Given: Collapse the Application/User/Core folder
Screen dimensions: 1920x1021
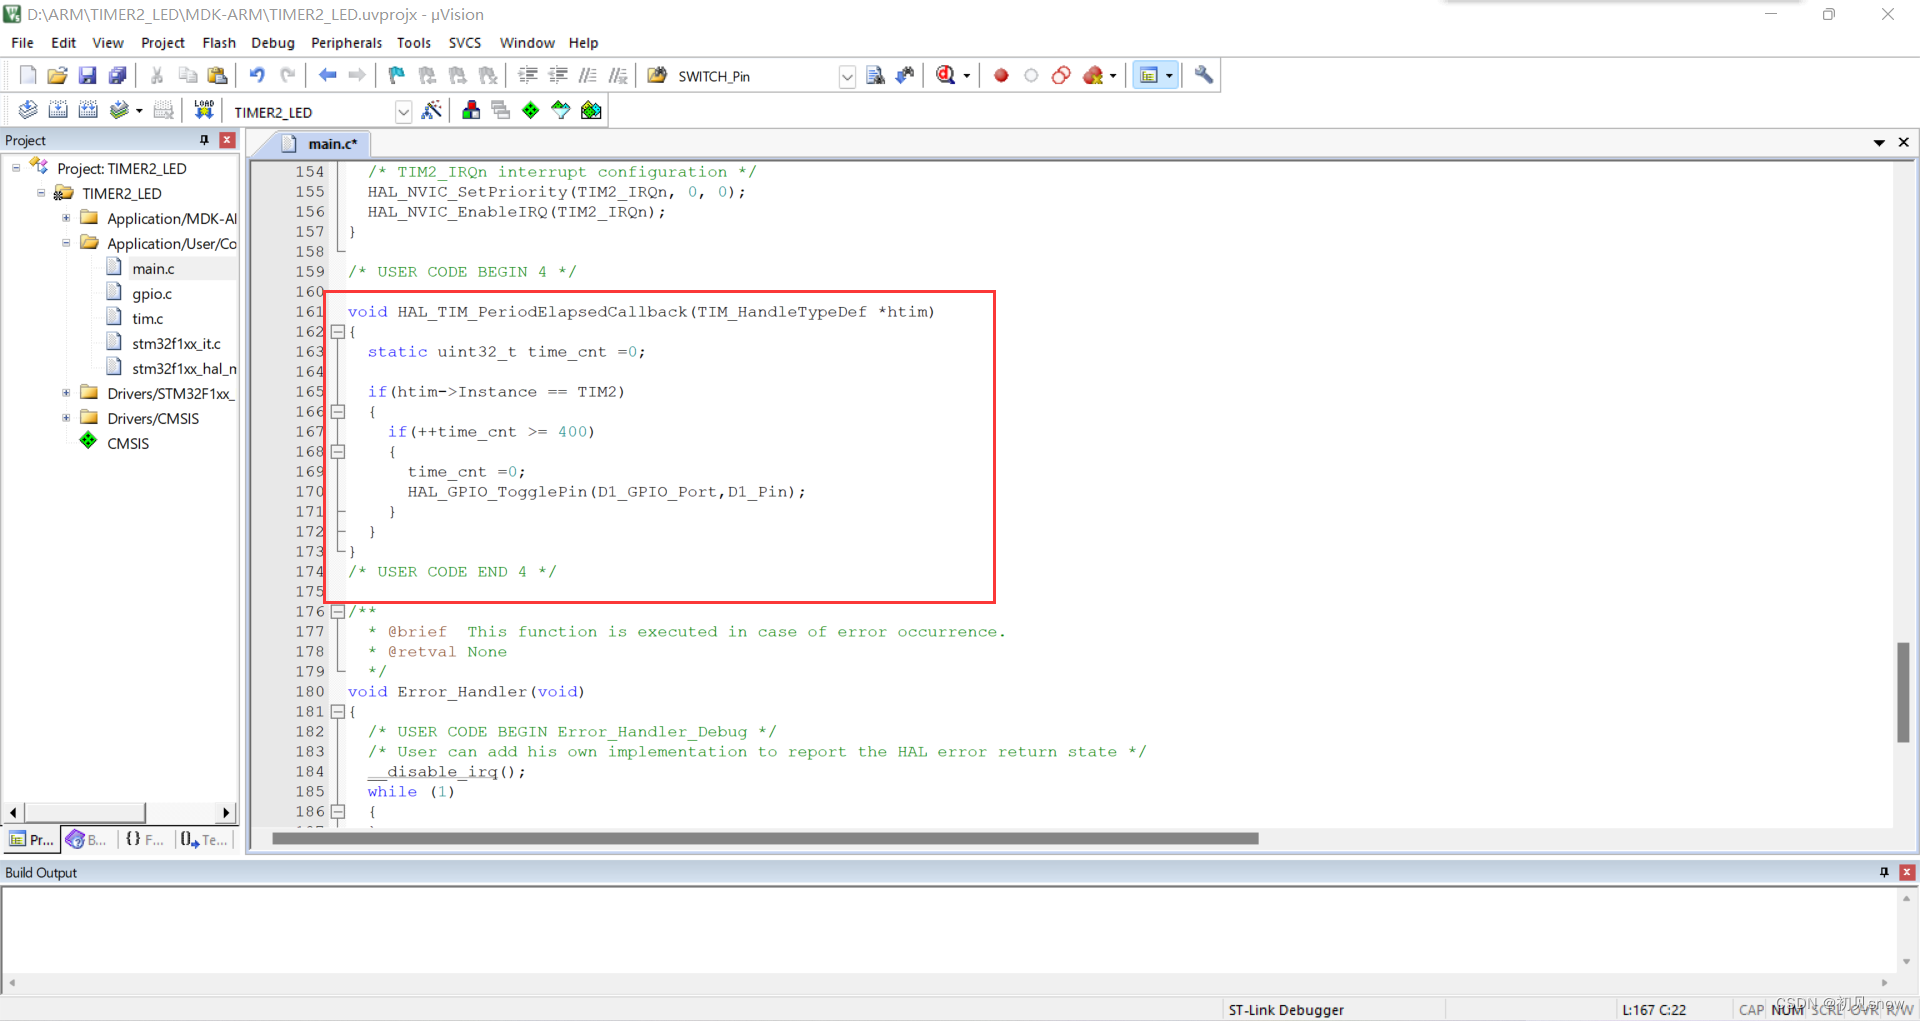Looking at the screenshot, I should [x=66, y=243].
